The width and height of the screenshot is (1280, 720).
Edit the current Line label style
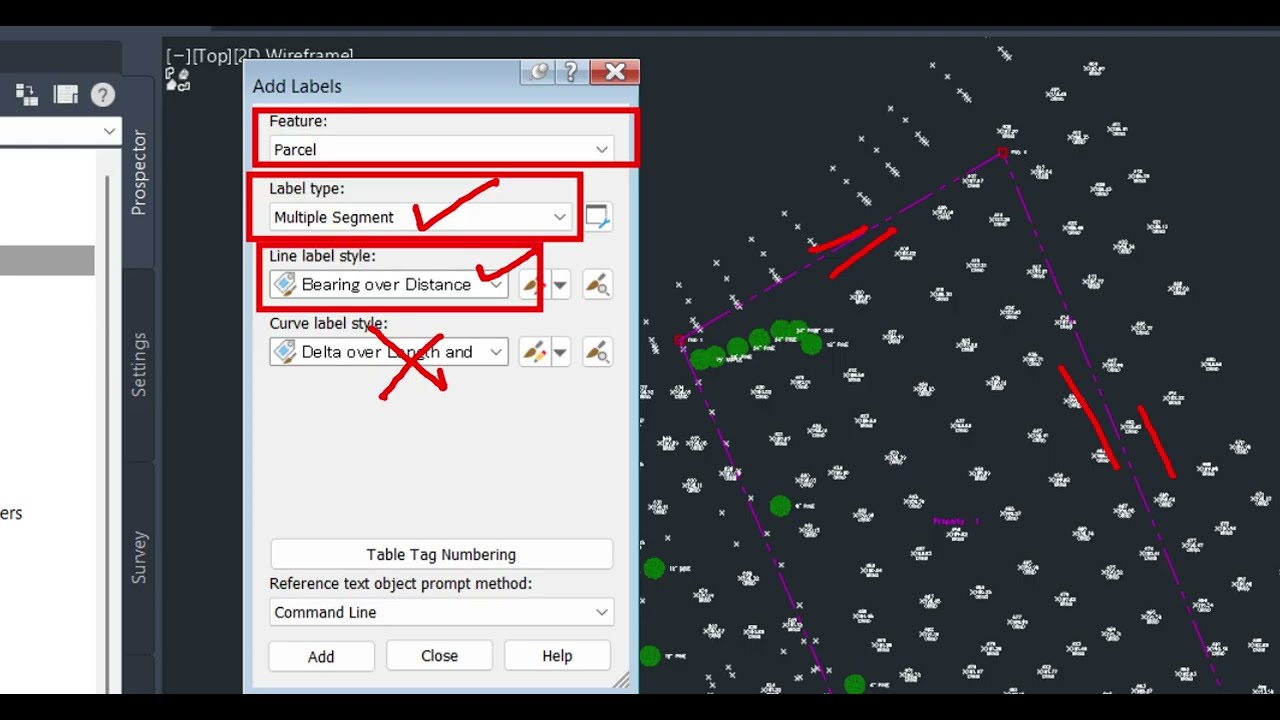[534, 285]
